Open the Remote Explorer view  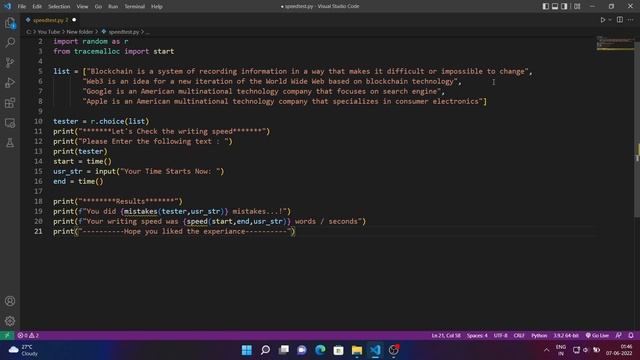pyautogui.click(x=10, y=123)
